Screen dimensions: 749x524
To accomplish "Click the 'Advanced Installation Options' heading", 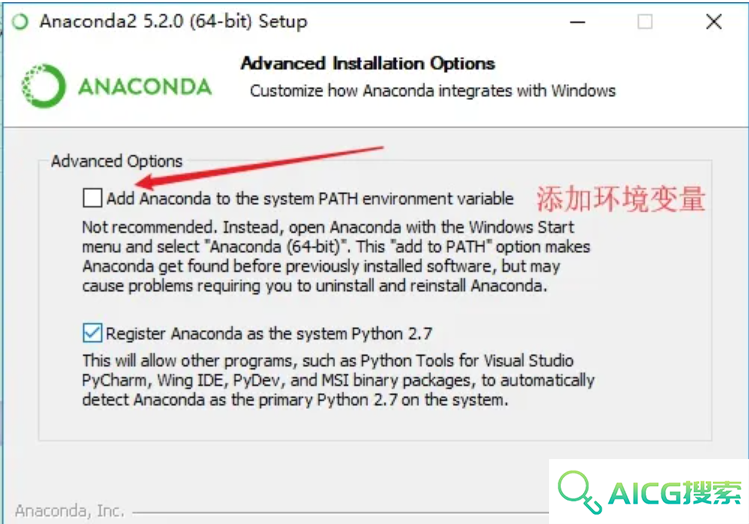I will tap(368, 63).
